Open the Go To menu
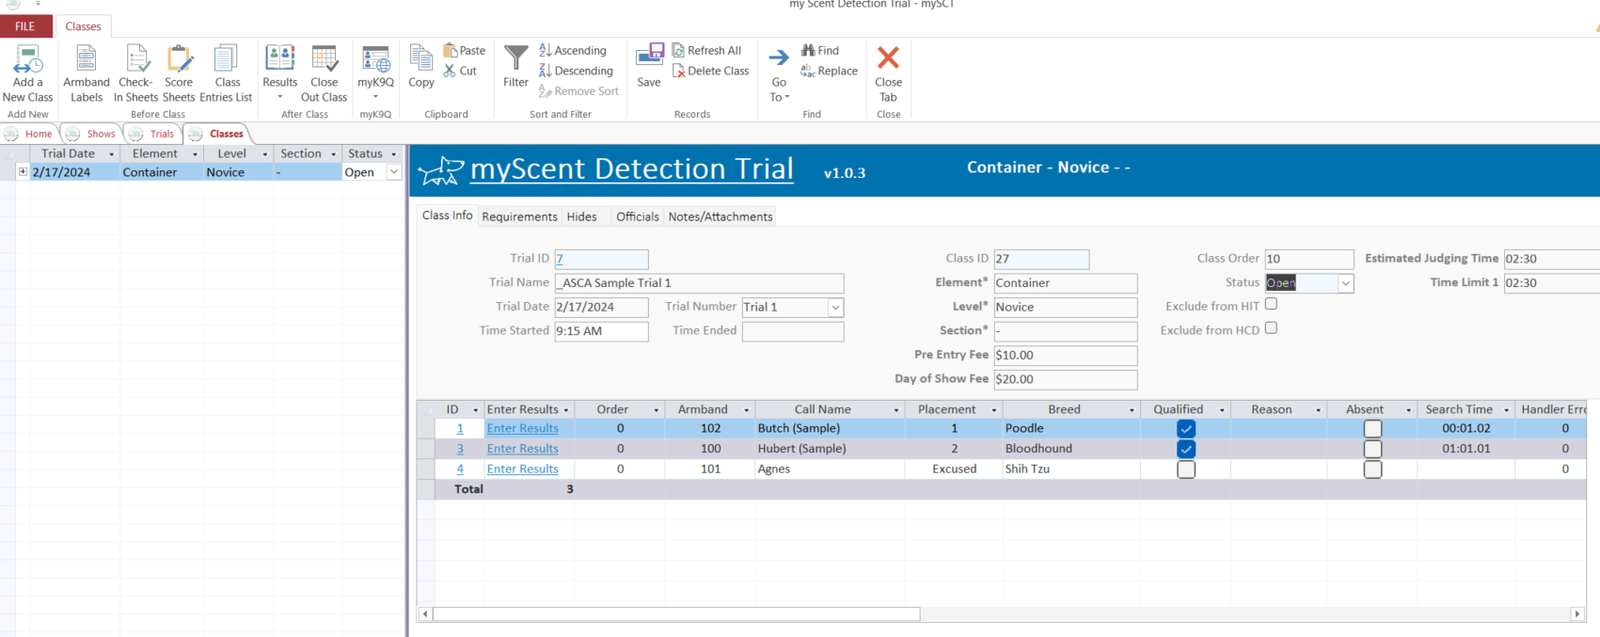This screenshot has width=1600, height=637. pos(779,73)
